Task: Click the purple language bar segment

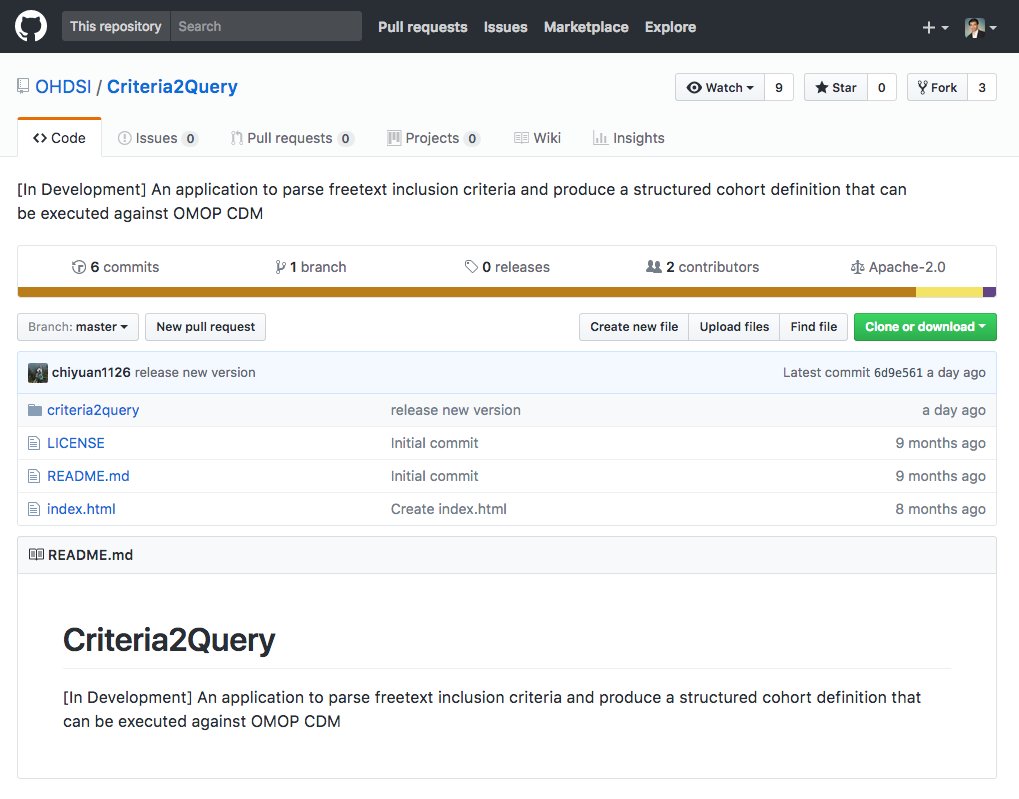Action: coord(990,293)
